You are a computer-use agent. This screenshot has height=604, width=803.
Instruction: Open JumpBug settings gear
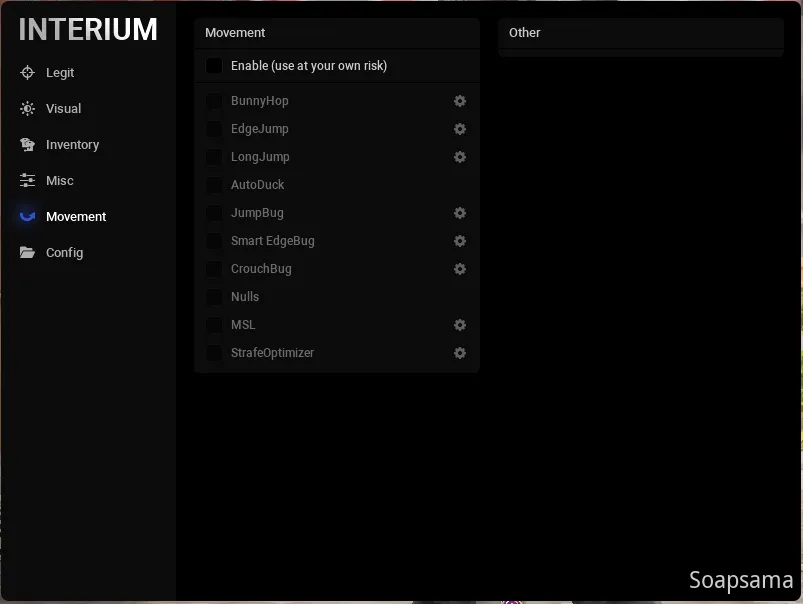(460, 213)
